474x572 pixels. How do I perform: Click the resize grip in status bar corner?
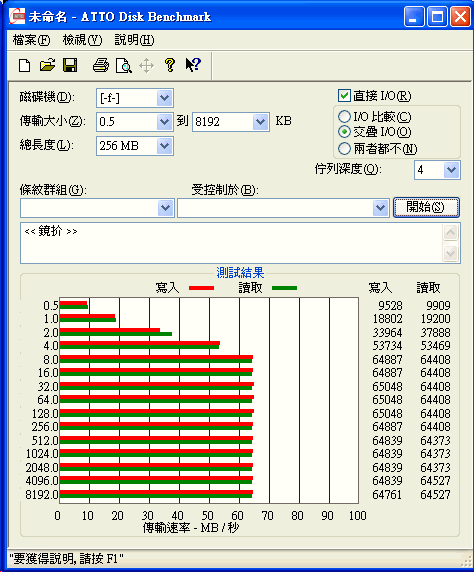[465, 561]
